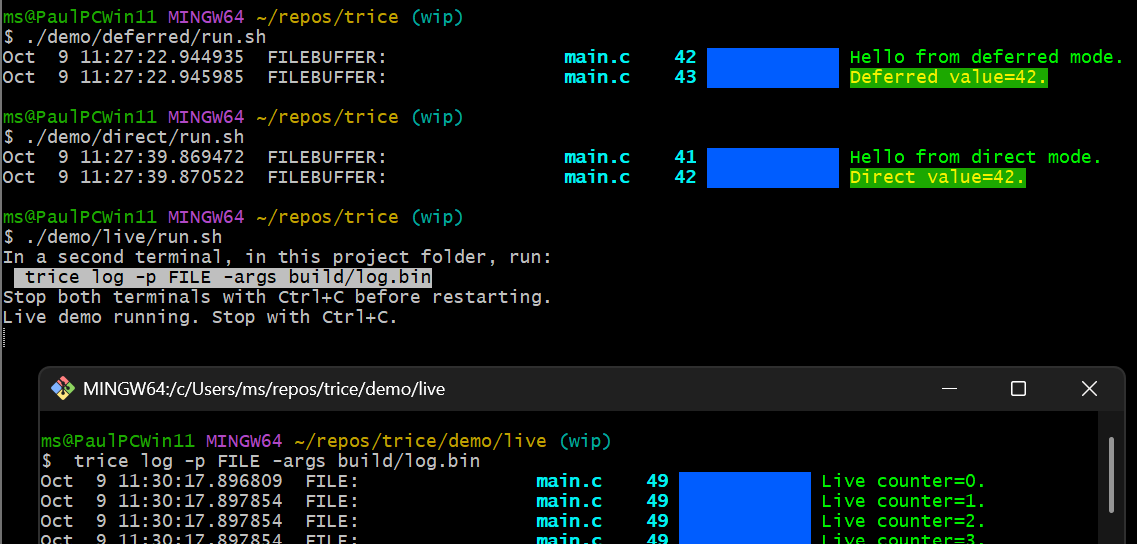Click the highlighted 'Direct value=42.' text

point(938,177)
